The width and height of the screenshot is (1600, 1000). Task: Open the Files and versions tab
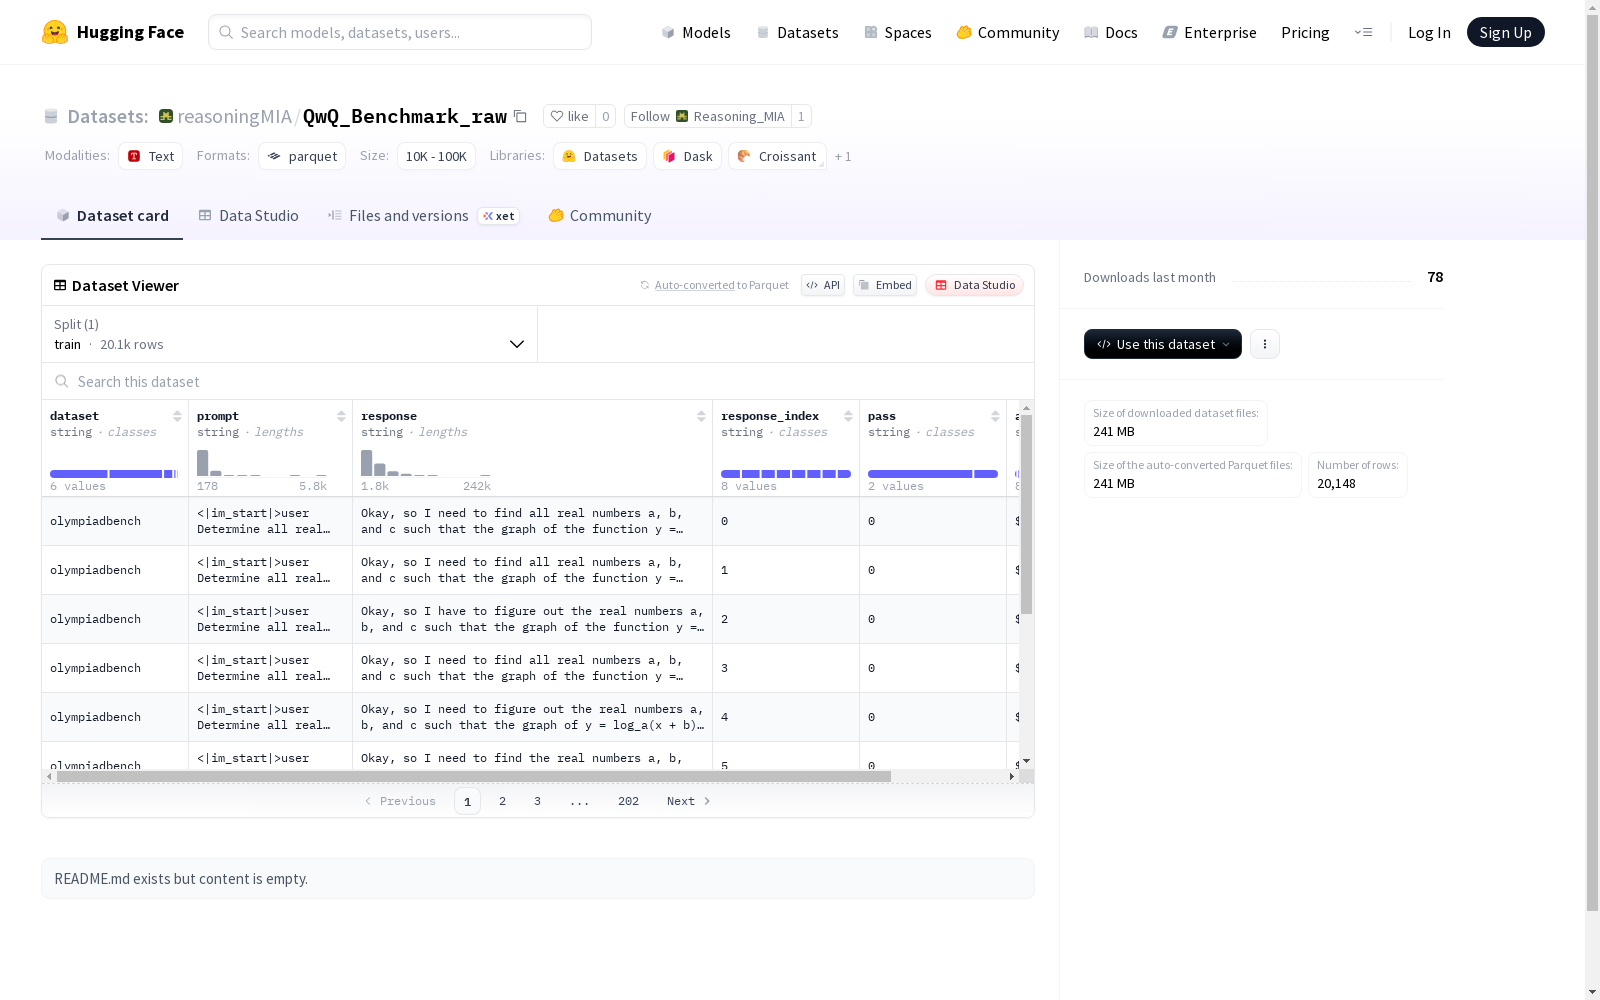coord(424,216)
